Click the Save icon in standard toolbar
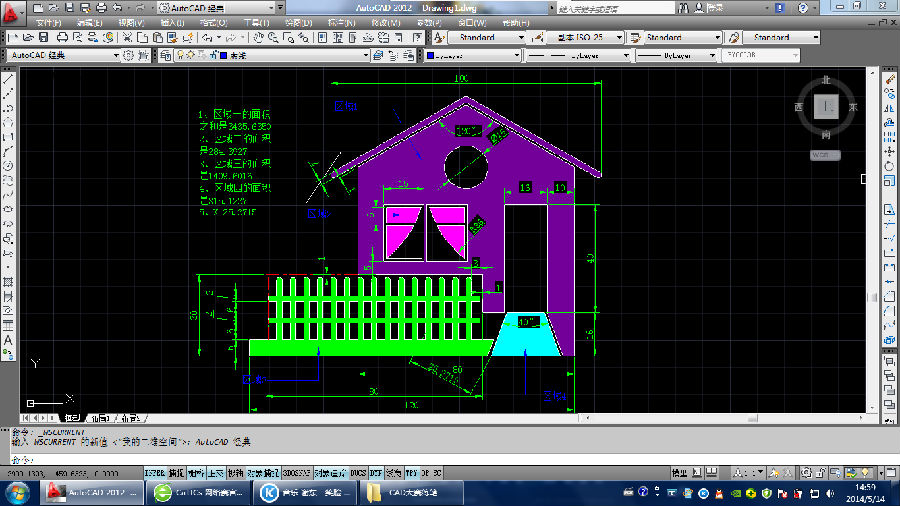This screenshot has height=506, width=900. [43, 37]
